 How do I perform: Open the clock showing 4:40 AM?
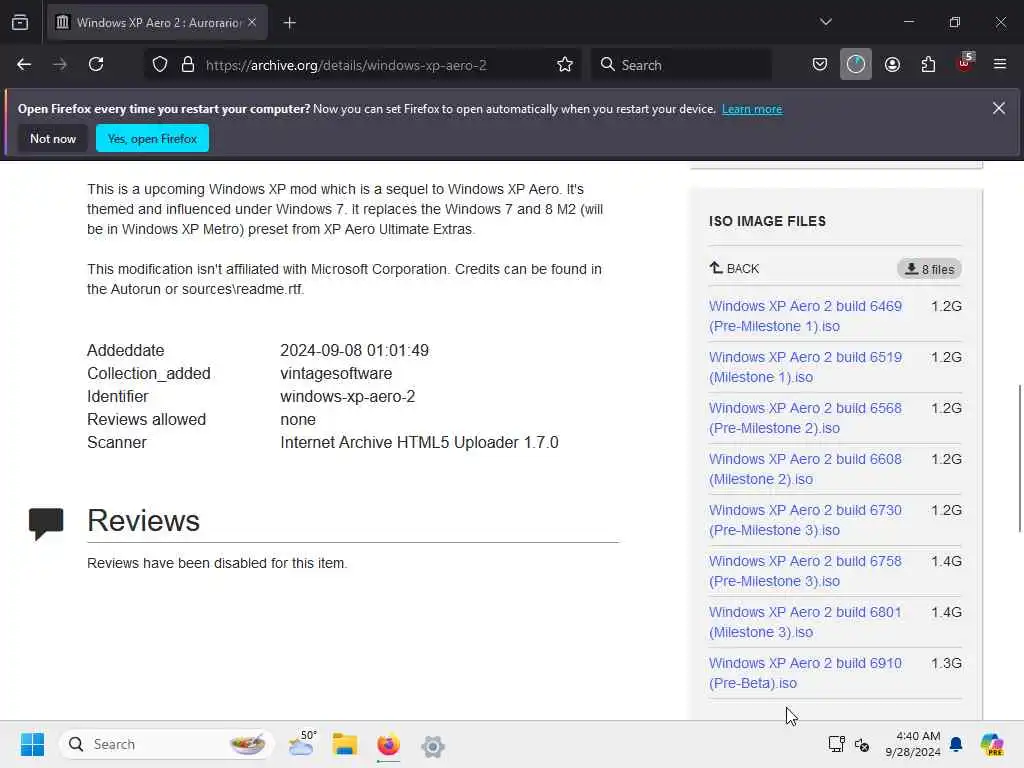[x=912, y=744]
